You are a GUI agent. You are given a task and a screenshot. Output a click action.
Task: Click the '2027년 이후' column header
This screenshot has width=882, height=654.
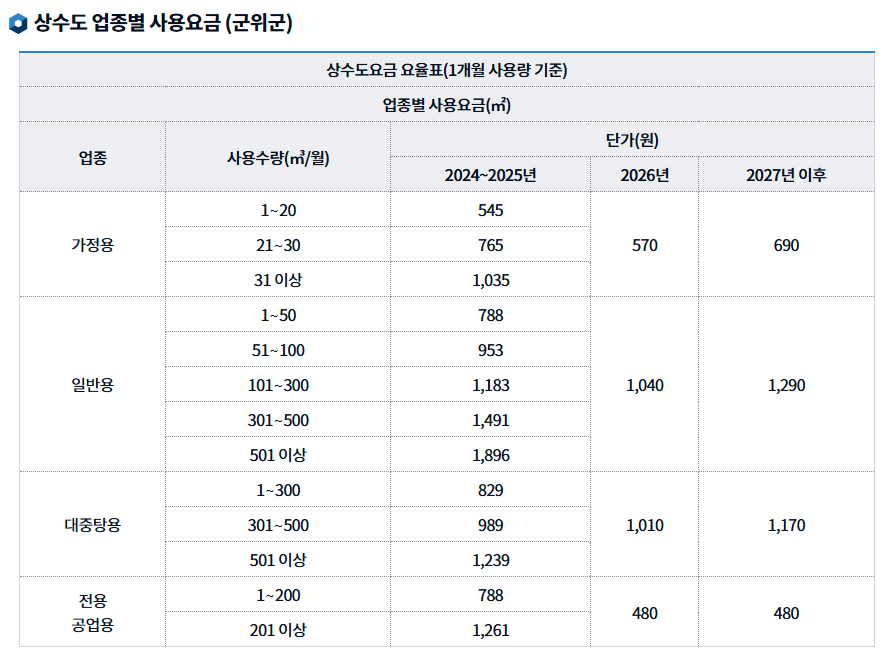786,175
